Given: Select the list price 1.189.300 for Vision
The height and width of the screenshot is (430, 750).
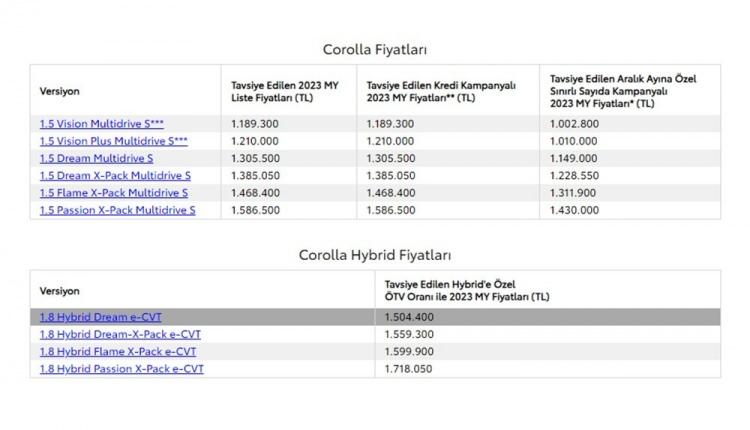Looking at the screenshot, I should pos(254,124).
